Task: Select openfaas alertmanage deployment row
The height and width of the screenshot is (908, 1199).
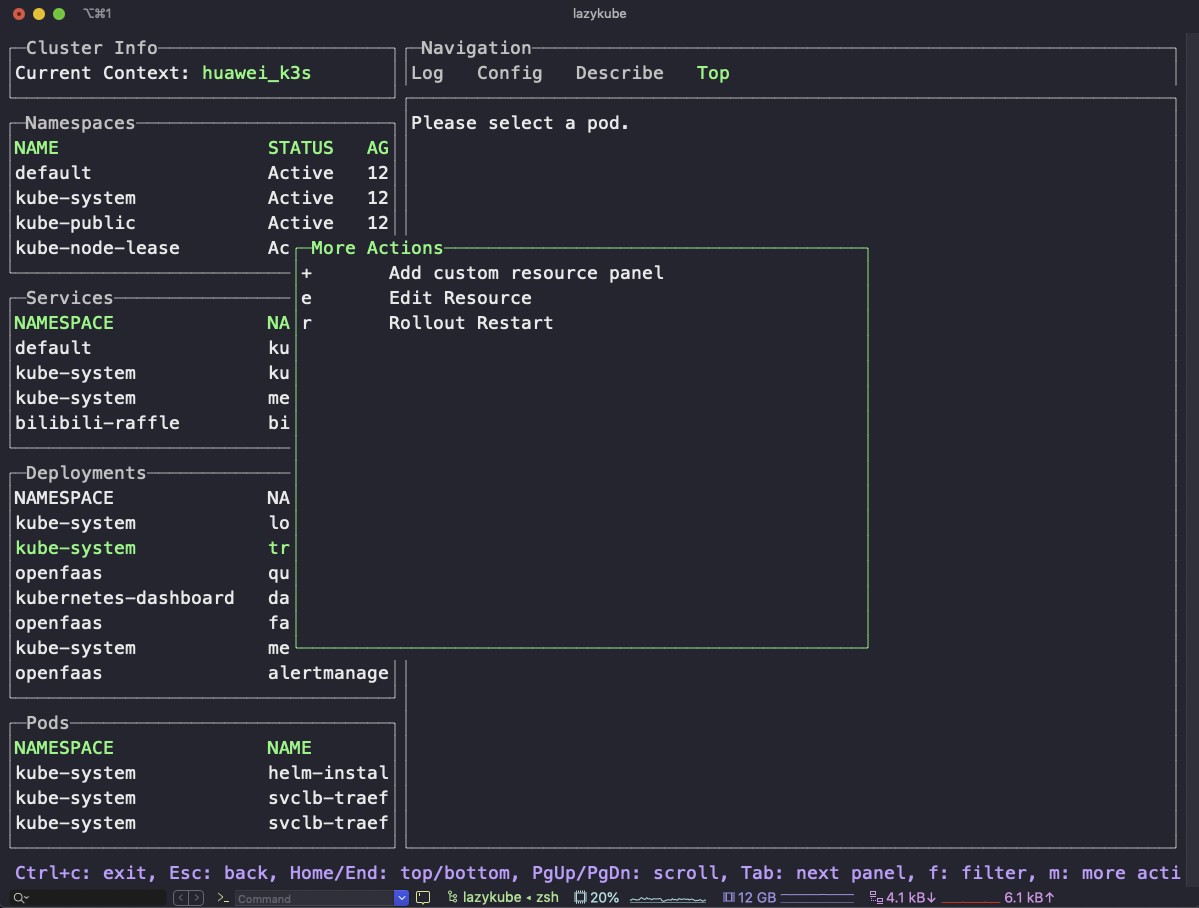Action: tap(202, 673)
